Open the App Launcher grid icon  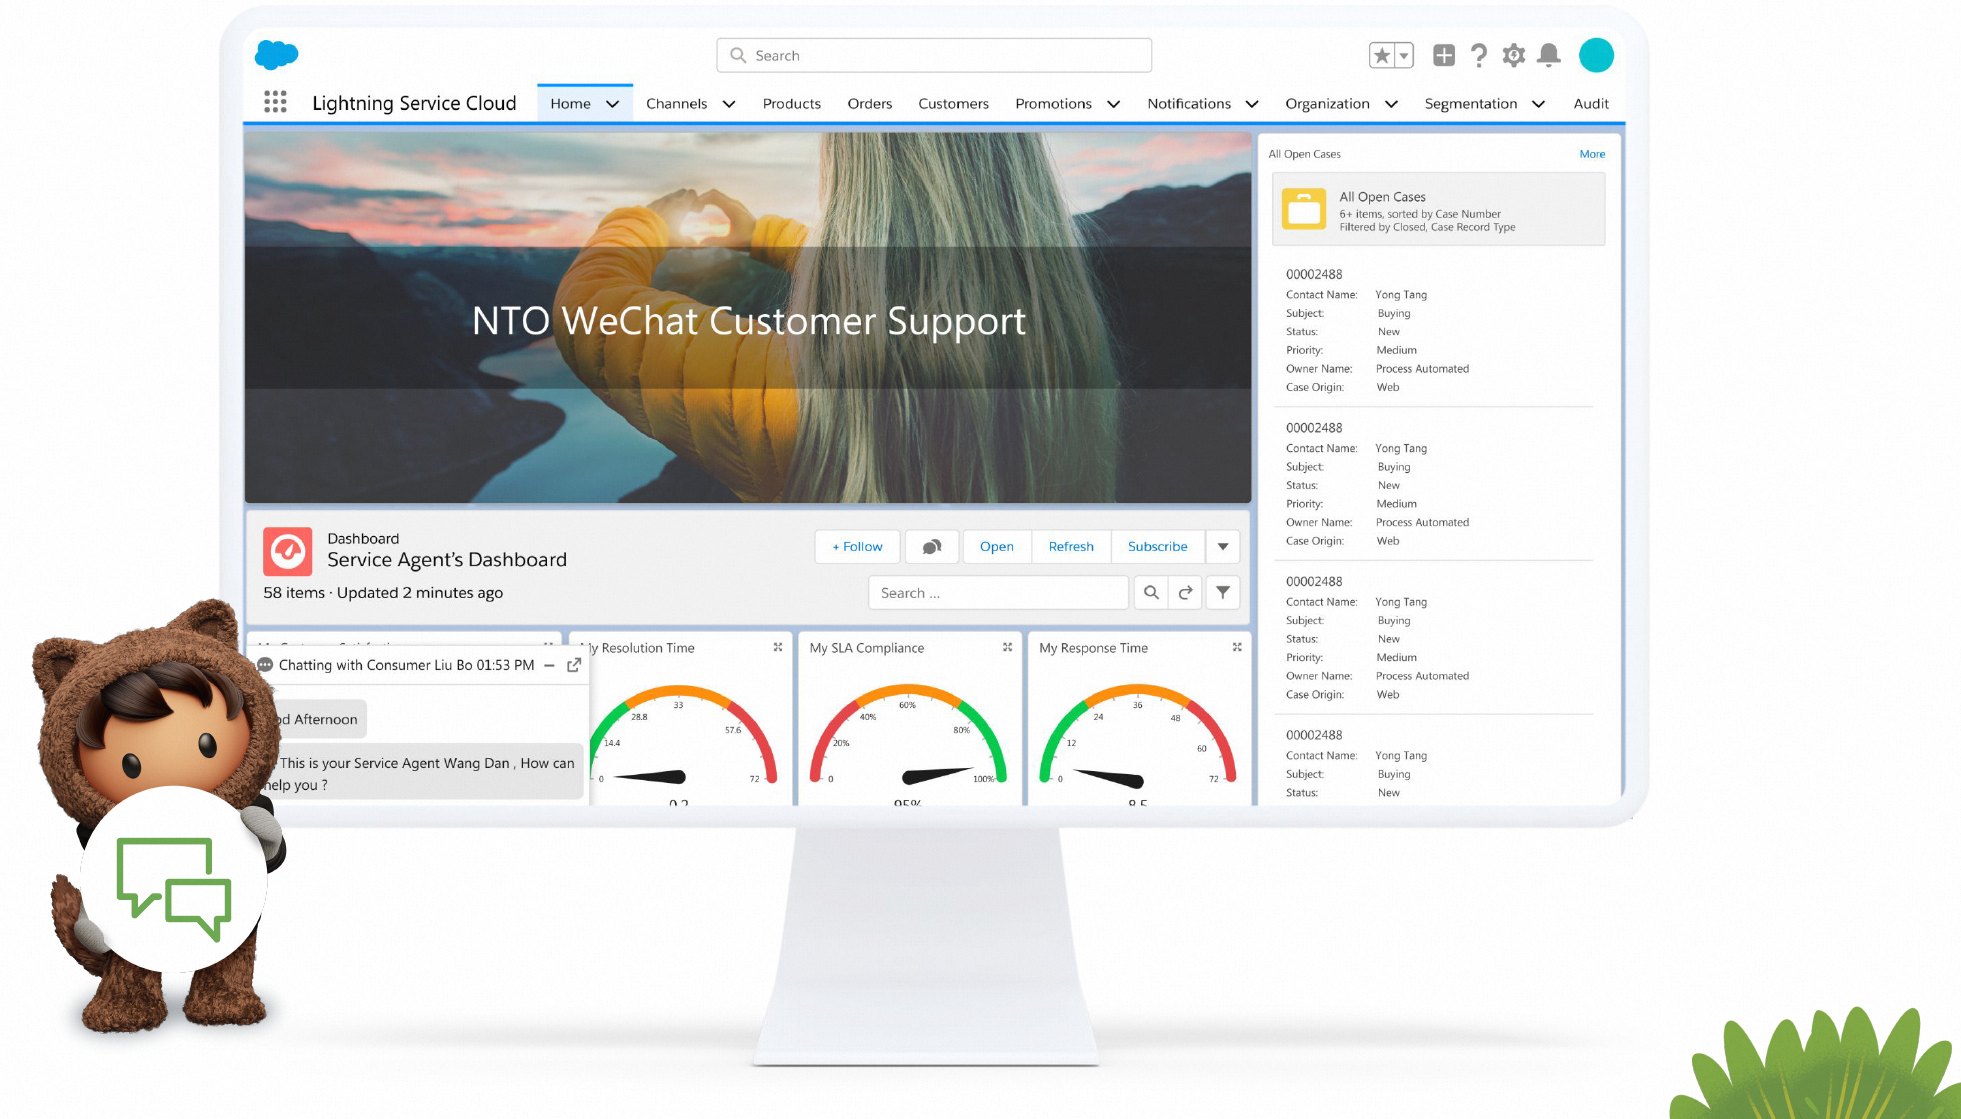275,102
